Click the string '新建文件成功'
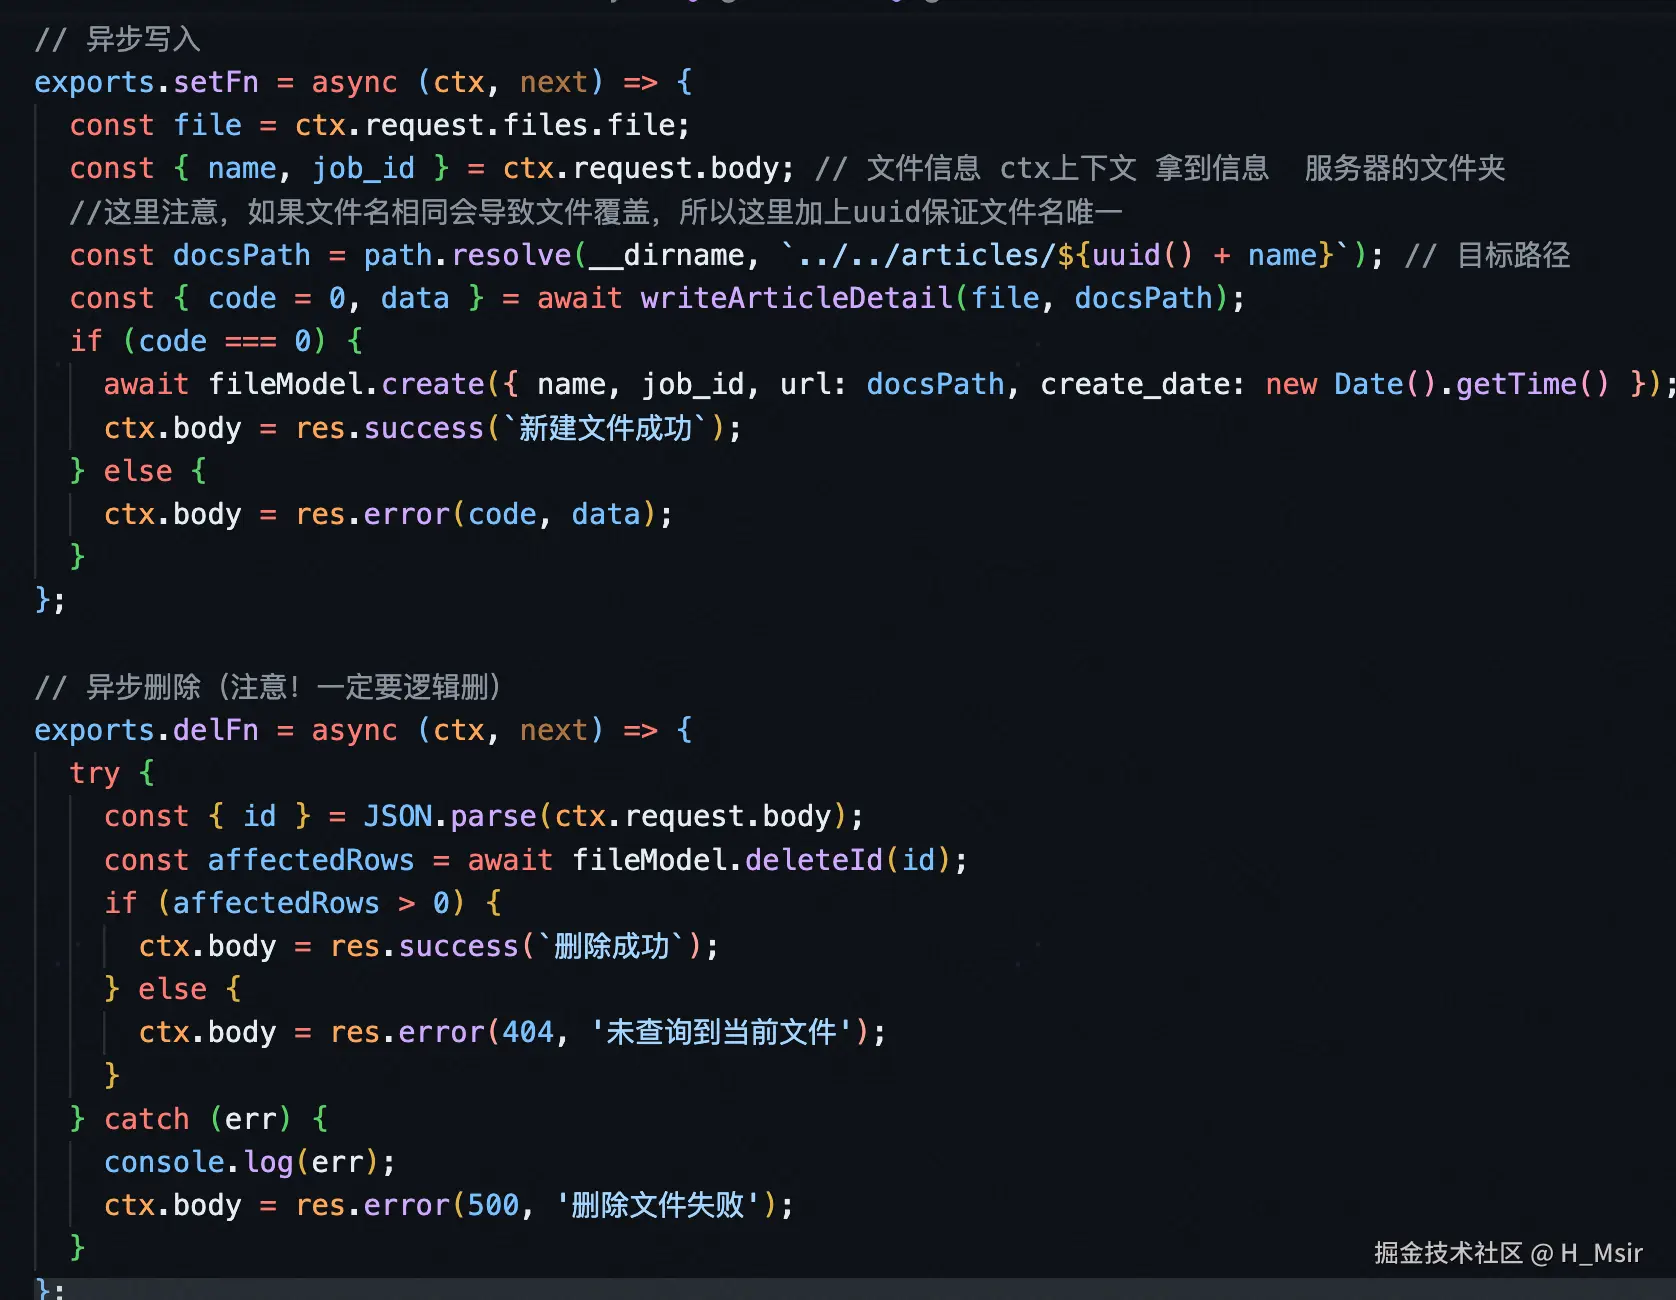This screenshot has height=1300, width=1676. pos(605,428)
